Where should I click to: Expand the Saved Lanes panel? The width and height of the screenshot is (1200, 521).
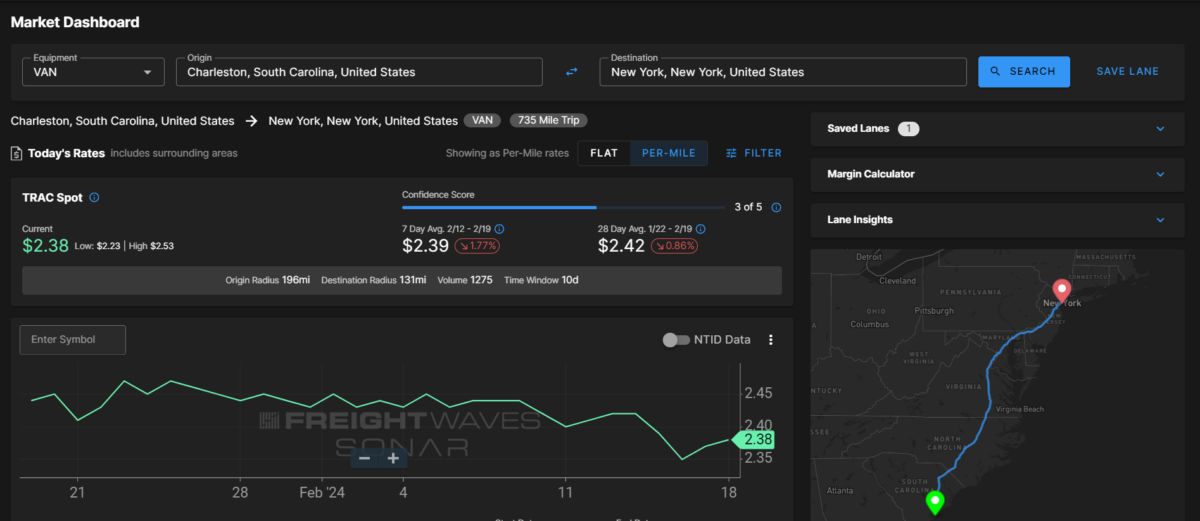pos(1160,129)
